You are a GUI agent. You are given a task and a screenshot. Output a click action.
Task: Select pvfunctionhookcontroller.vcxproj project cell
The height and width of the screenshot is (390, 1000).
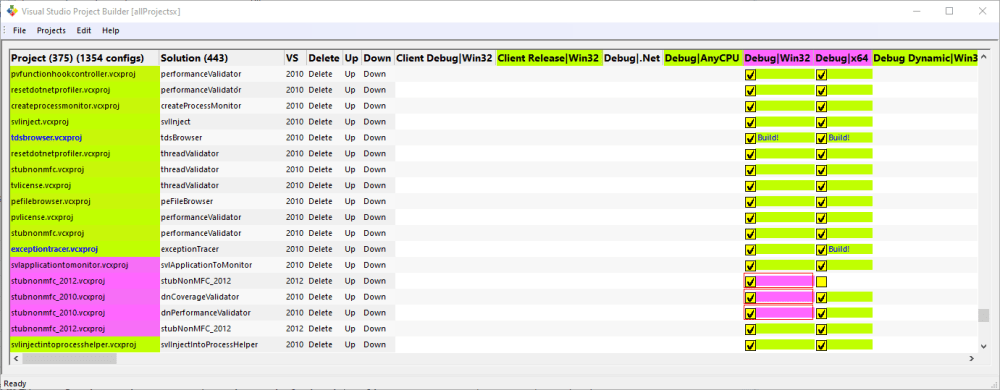click(x=84, y=74)
